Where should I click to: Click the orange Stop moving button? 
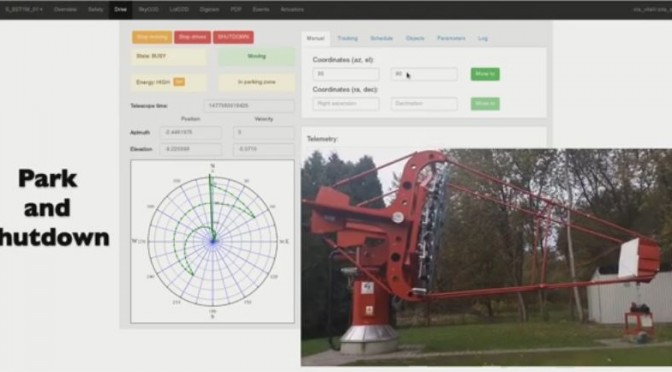coord(152,37)
